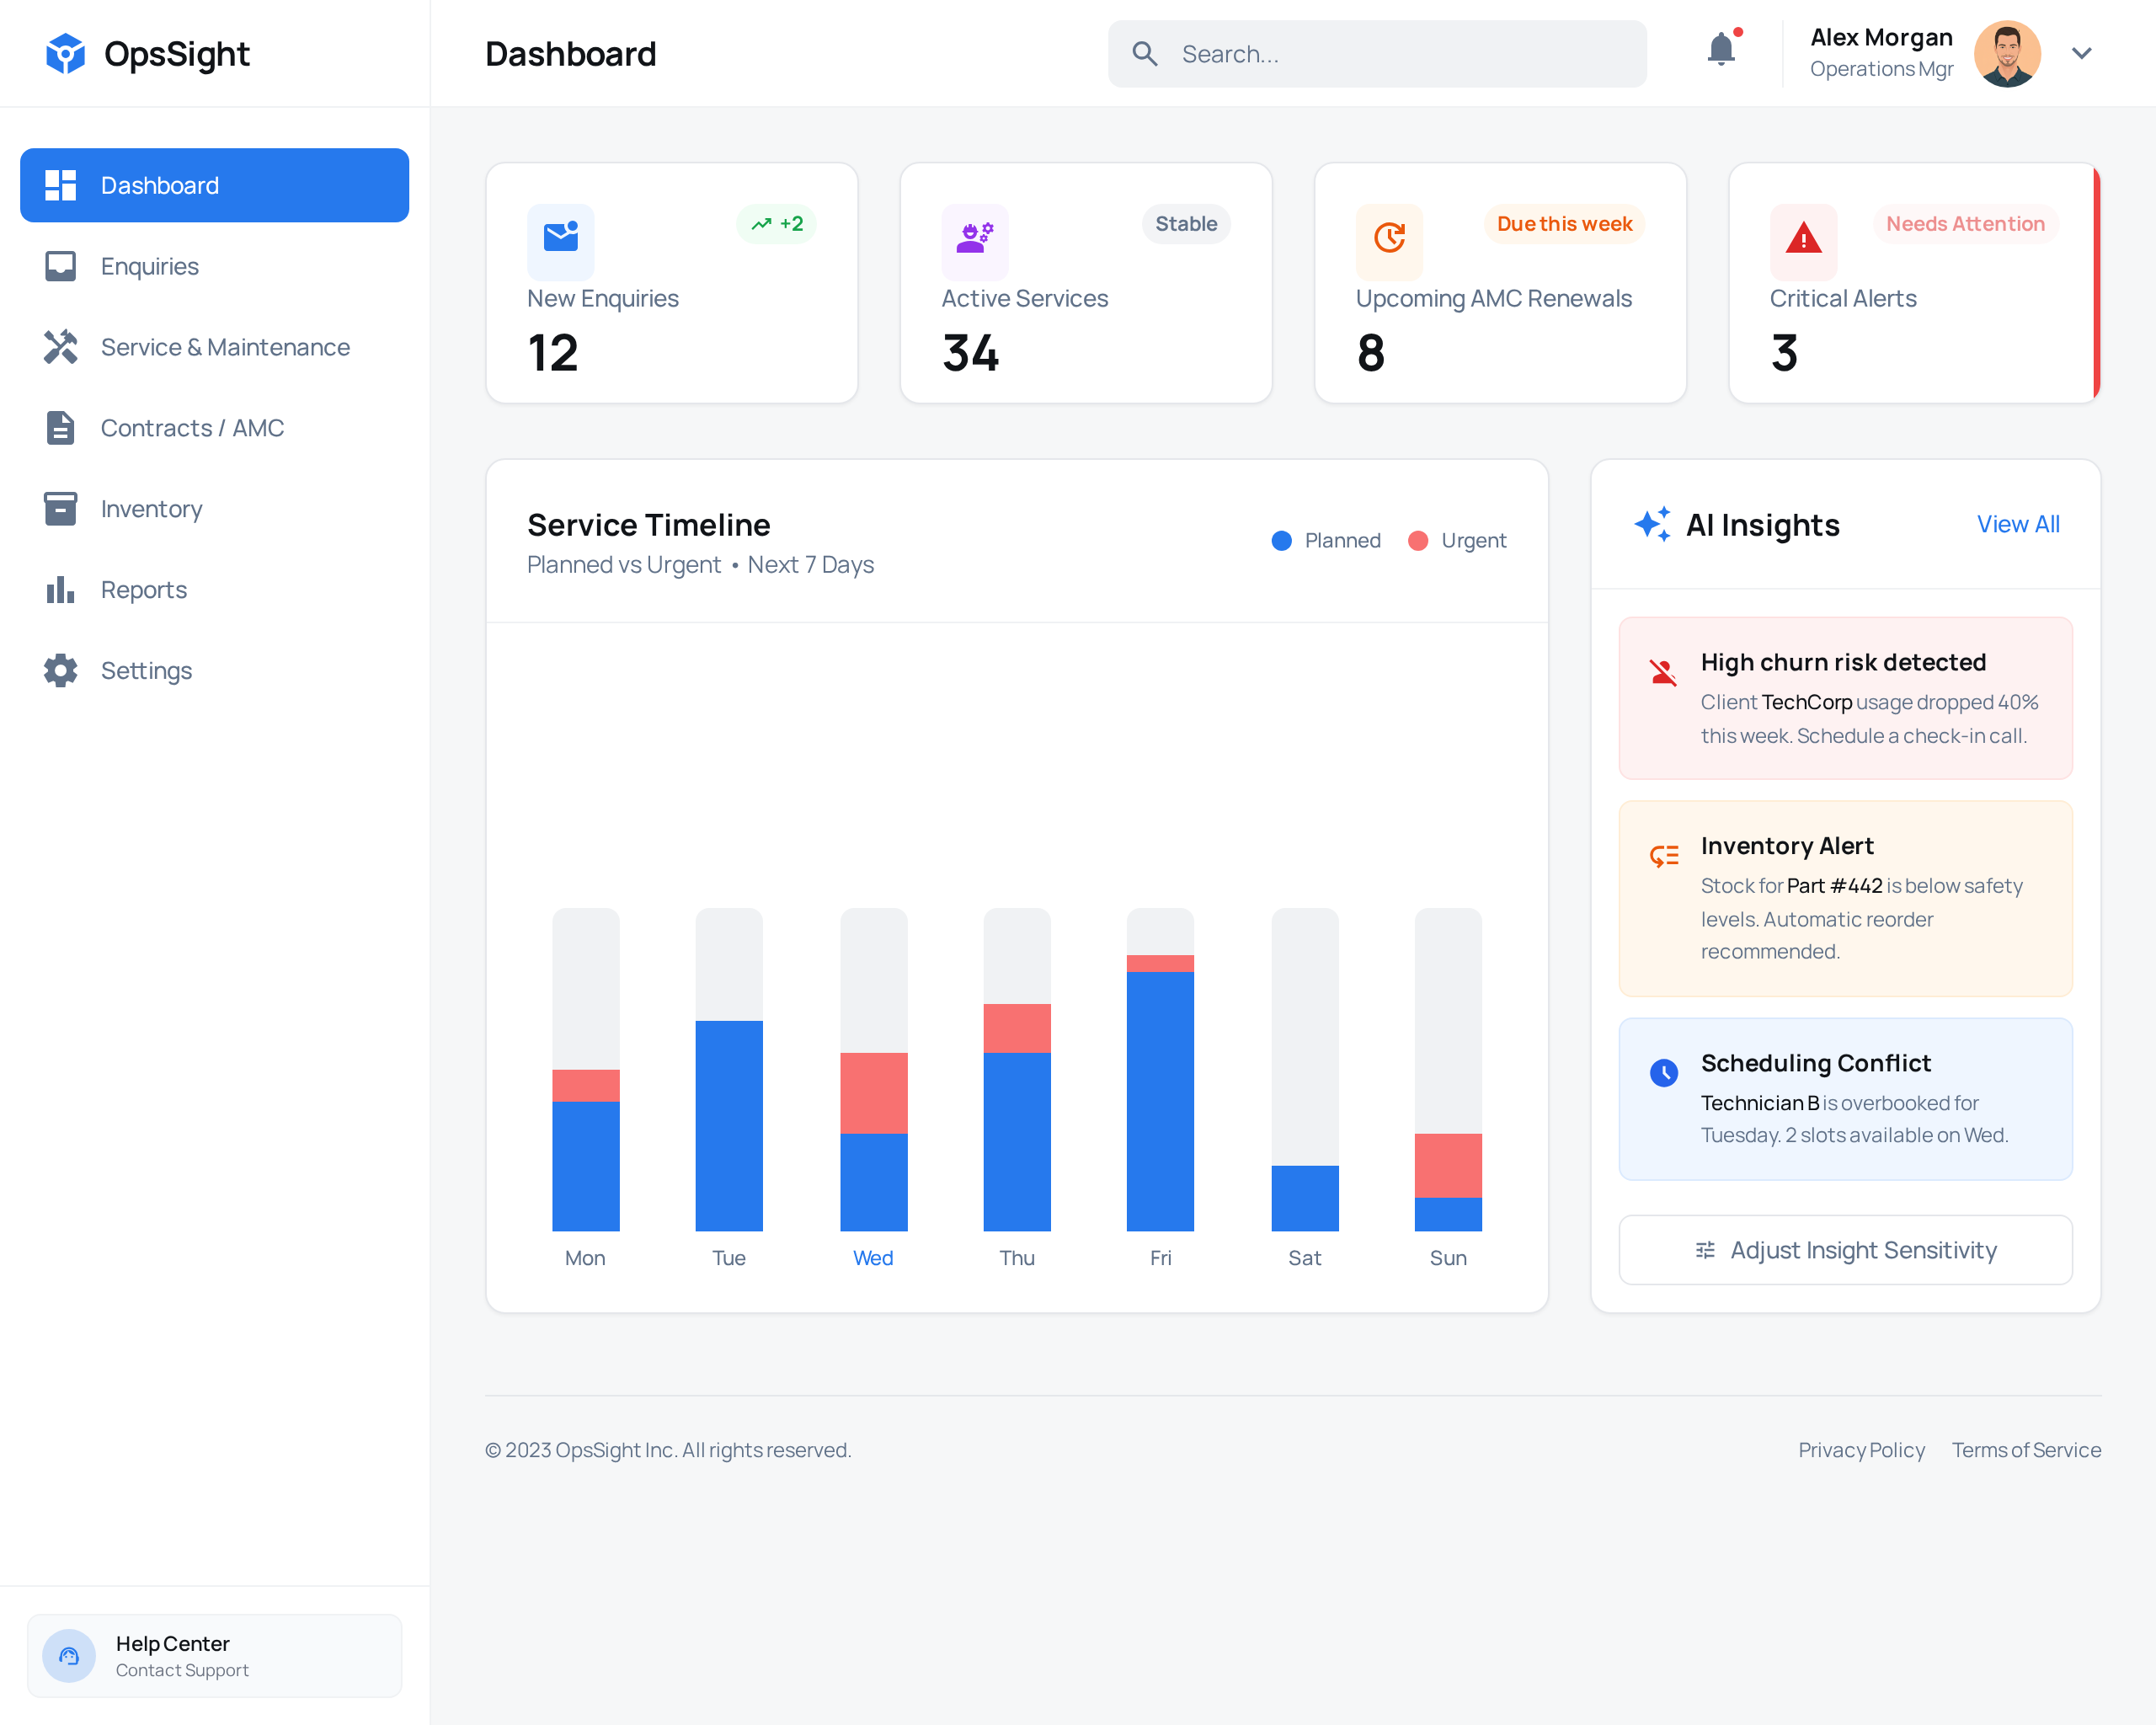
Task: Click the gear Settings icon
Action: coord(61,671)
